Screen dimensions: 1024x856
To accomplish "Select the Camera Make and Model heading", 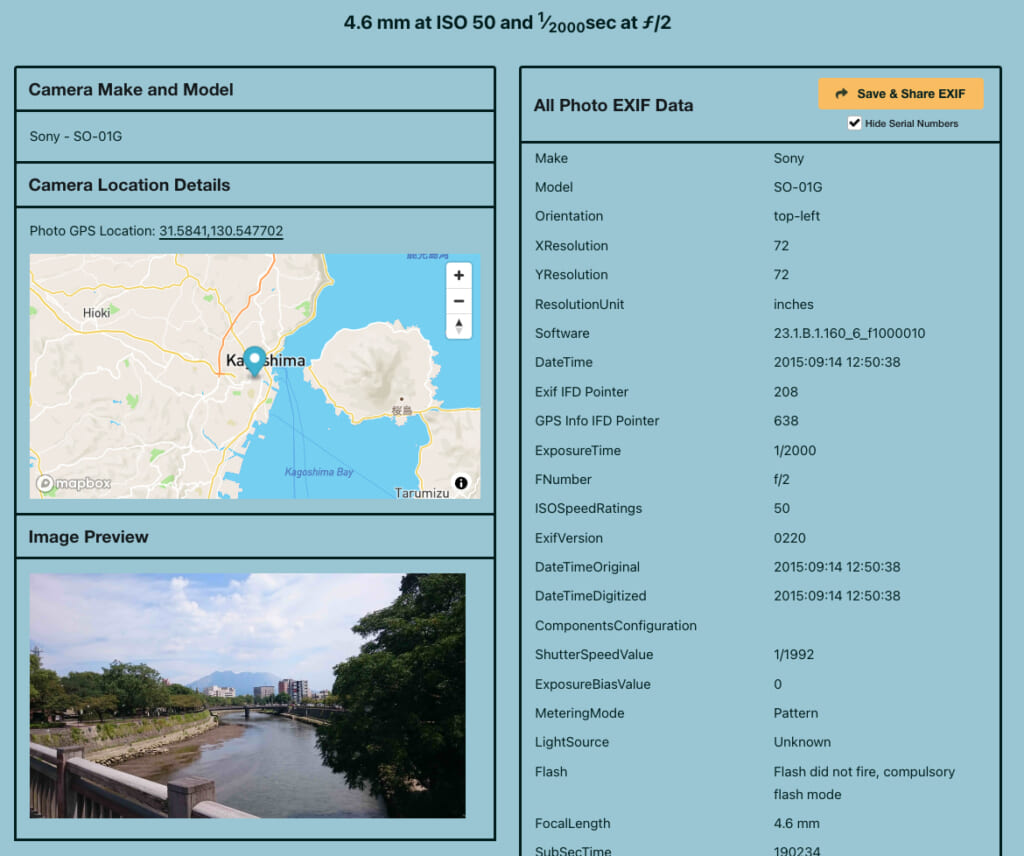I will click(x=131, y=90).
